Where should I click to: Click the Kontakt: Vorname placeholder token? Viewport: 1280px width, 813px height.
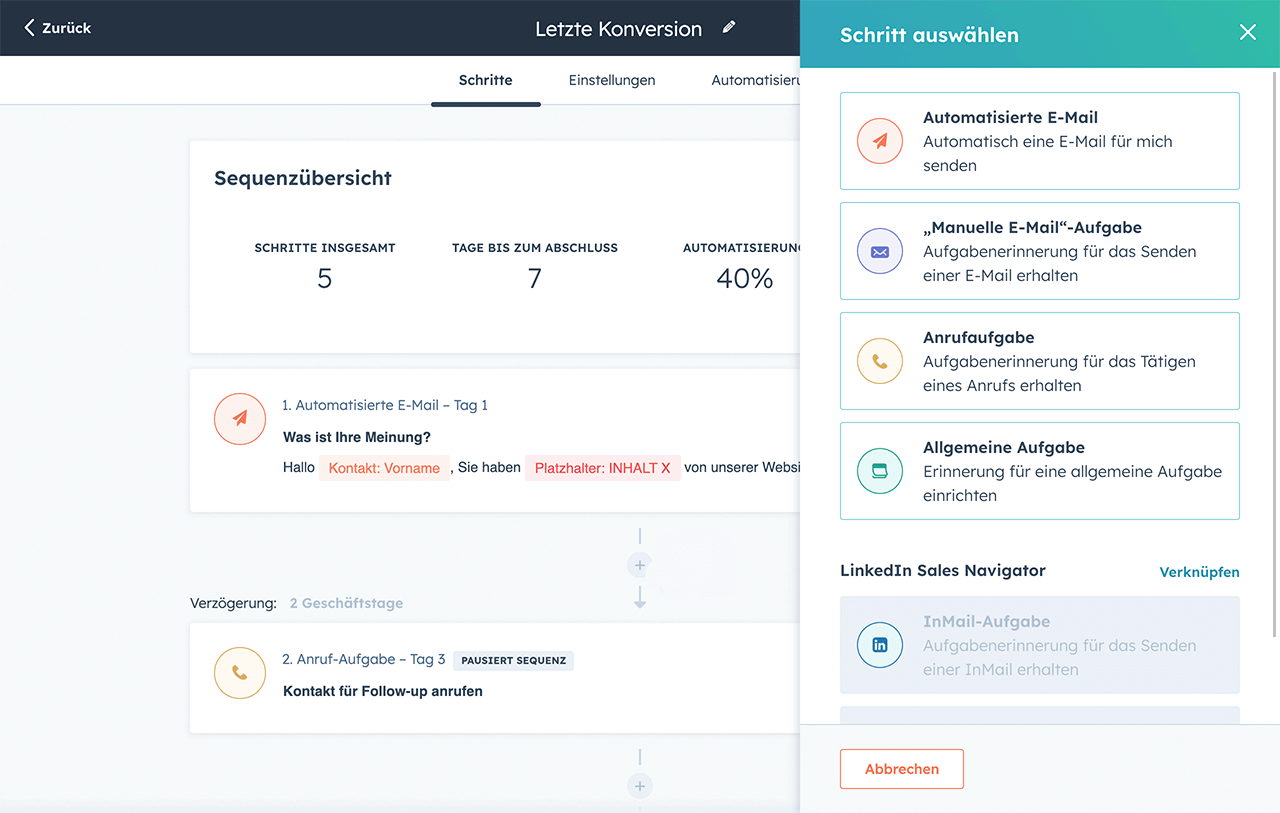(384, 468)
